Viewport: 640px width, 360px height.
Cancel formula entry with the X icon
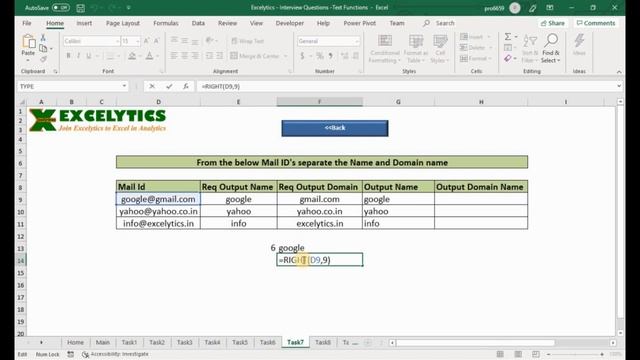click(152, 87)
